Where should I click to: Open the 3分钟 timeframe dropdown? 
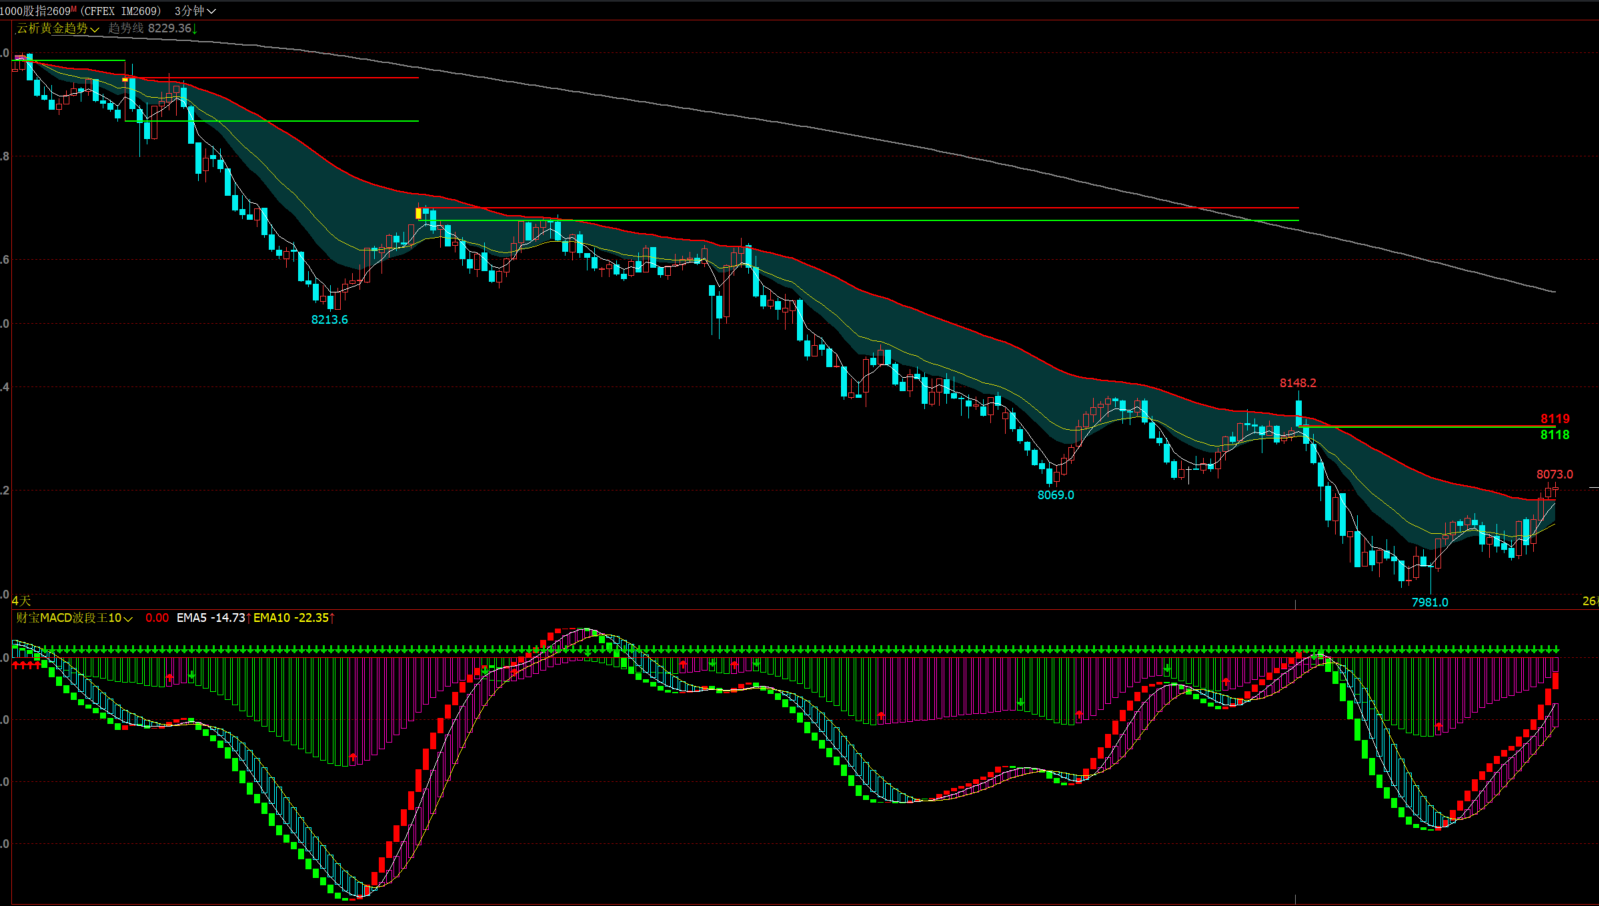(x=195, y=11)
